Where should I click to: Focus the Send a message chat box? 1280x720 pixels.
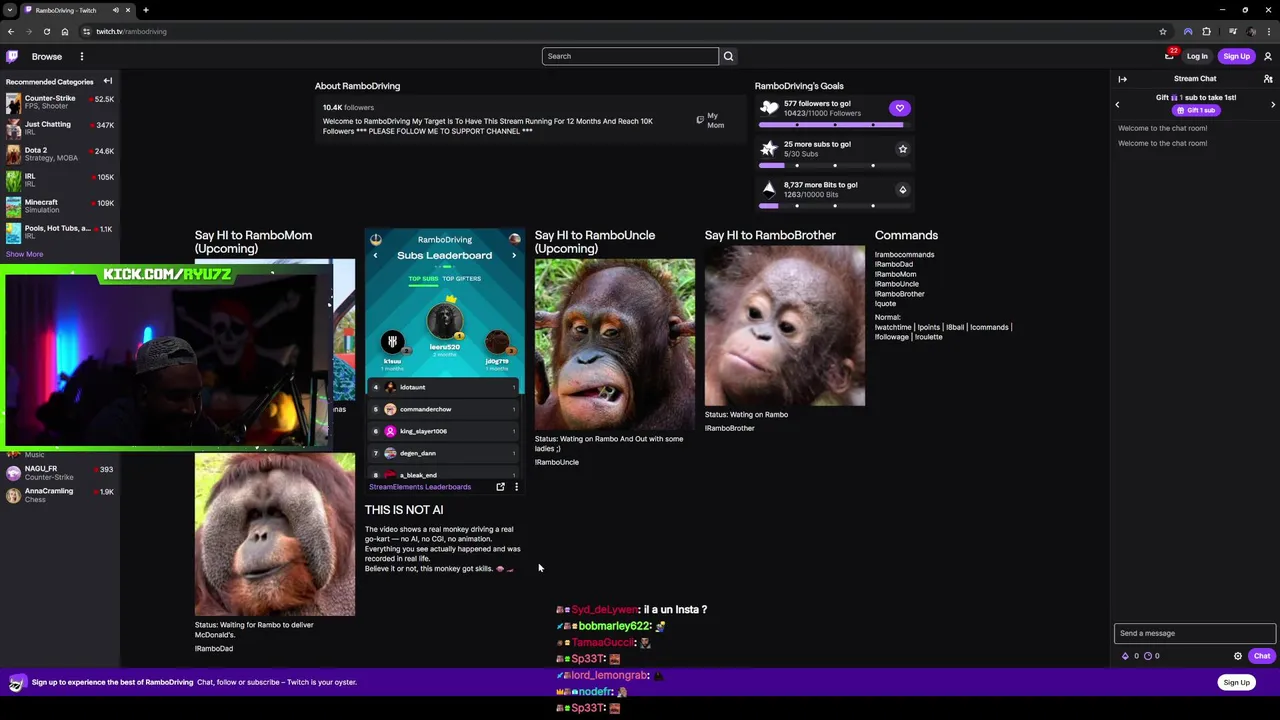point(1195,633)
